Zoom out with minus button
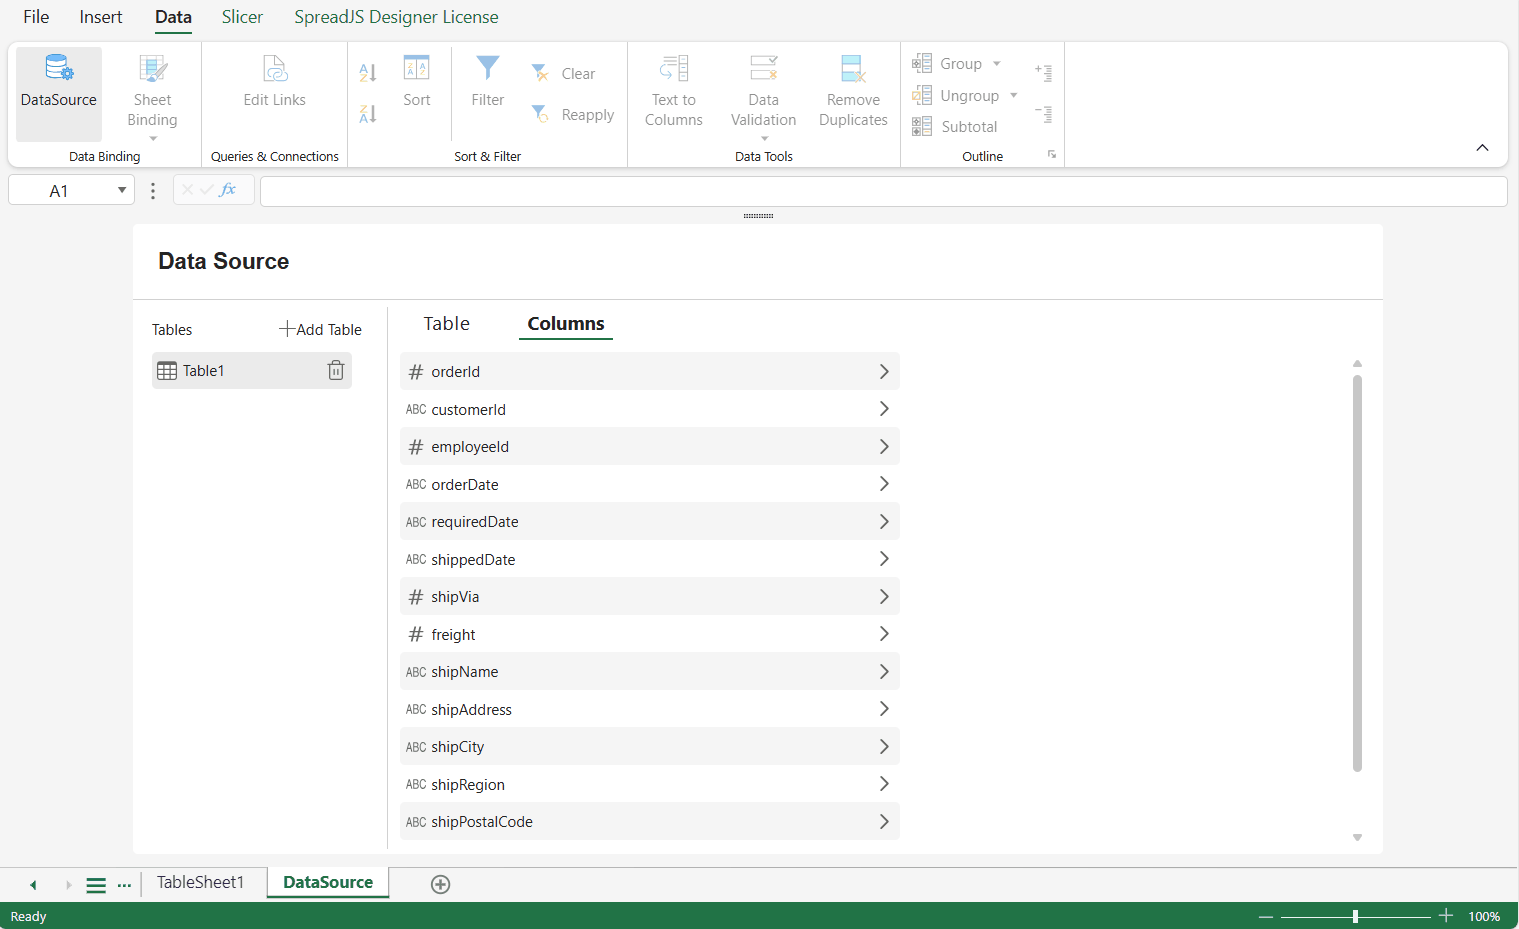This screenshot has height=929, width=1519. 1266,916
